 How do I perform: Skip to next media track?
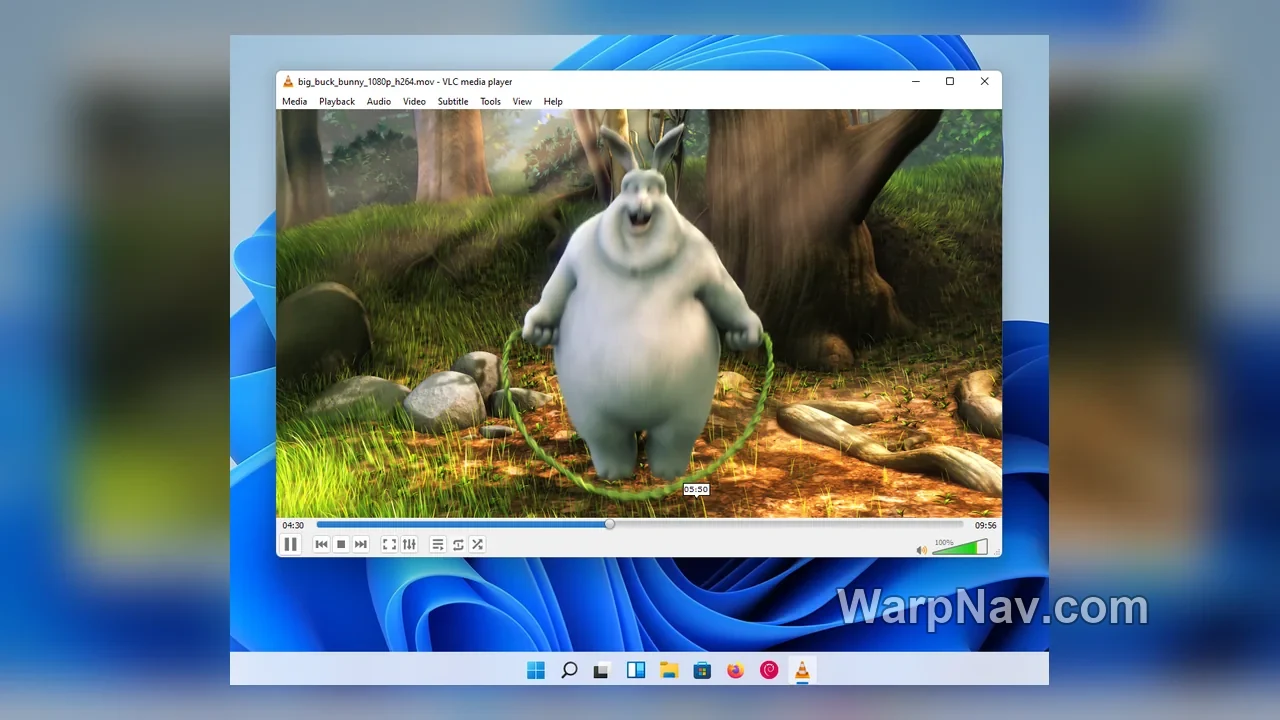361,544
